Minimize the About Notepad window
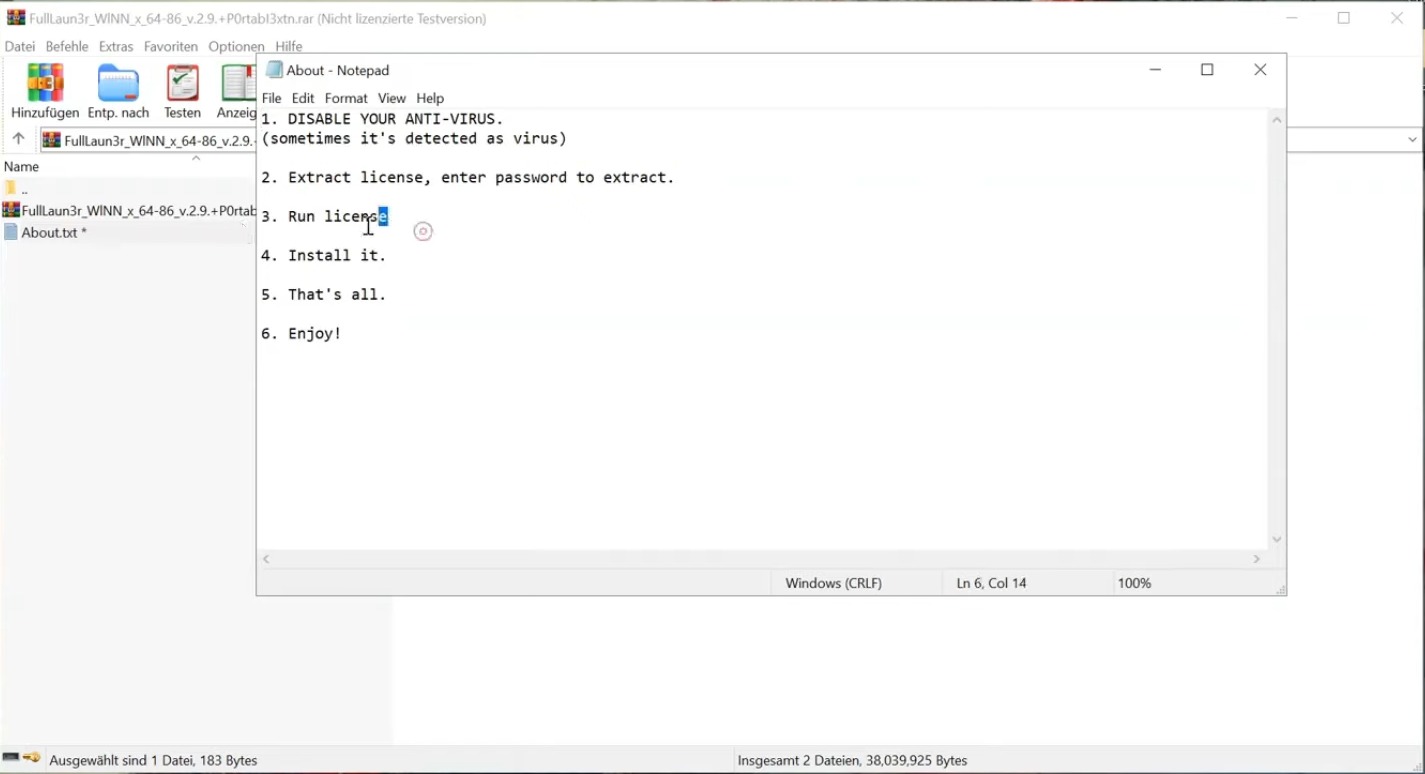This screenshot has height=774, width=1425. (1155, 70)
